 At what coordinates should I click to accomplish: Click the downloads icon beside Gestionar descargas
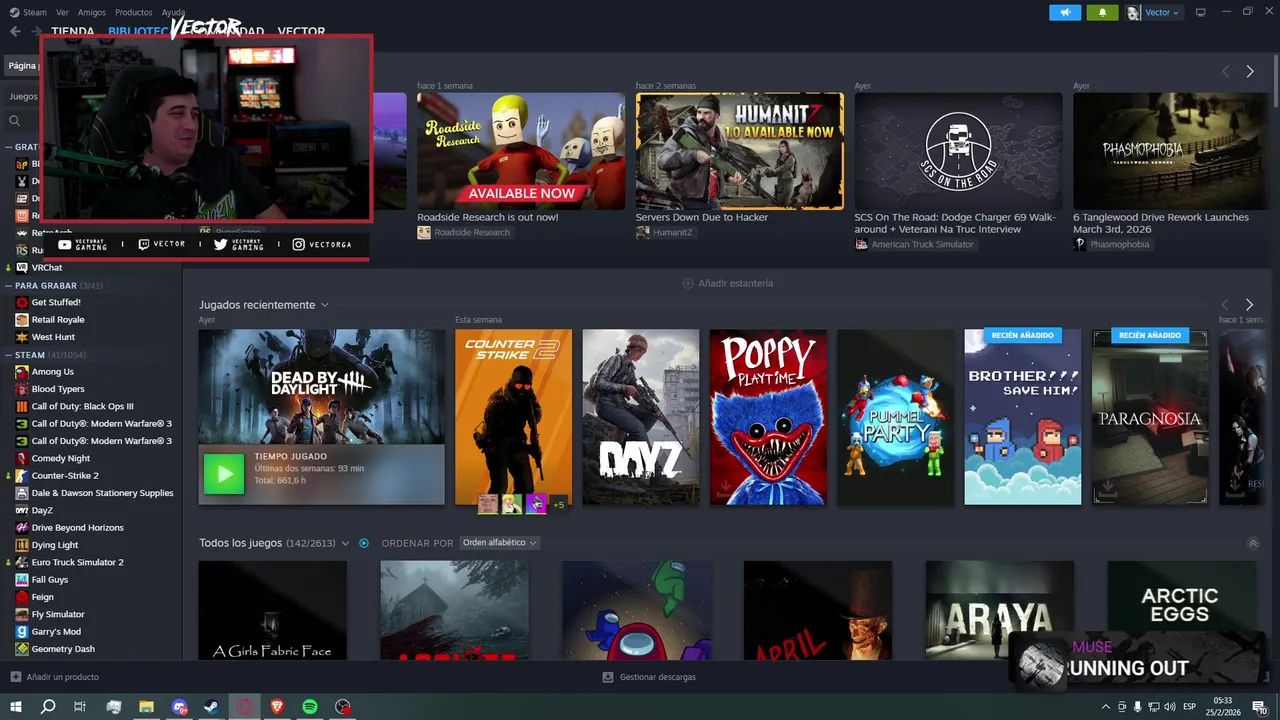608,677
